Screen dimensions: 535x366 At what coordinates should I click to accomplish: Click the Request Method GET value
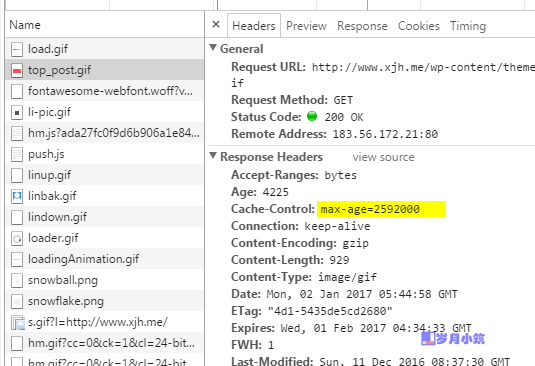coord(343,100)
